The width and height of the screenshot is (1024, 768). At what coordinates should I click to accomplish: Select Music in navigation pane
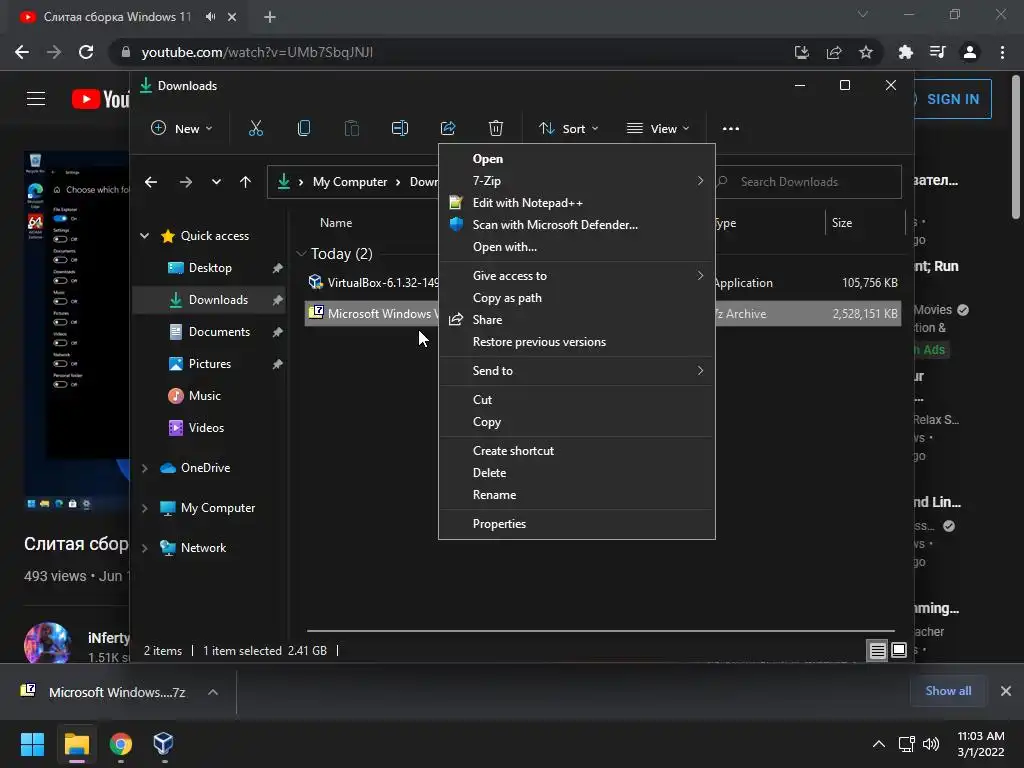click(x=204, y=396)
